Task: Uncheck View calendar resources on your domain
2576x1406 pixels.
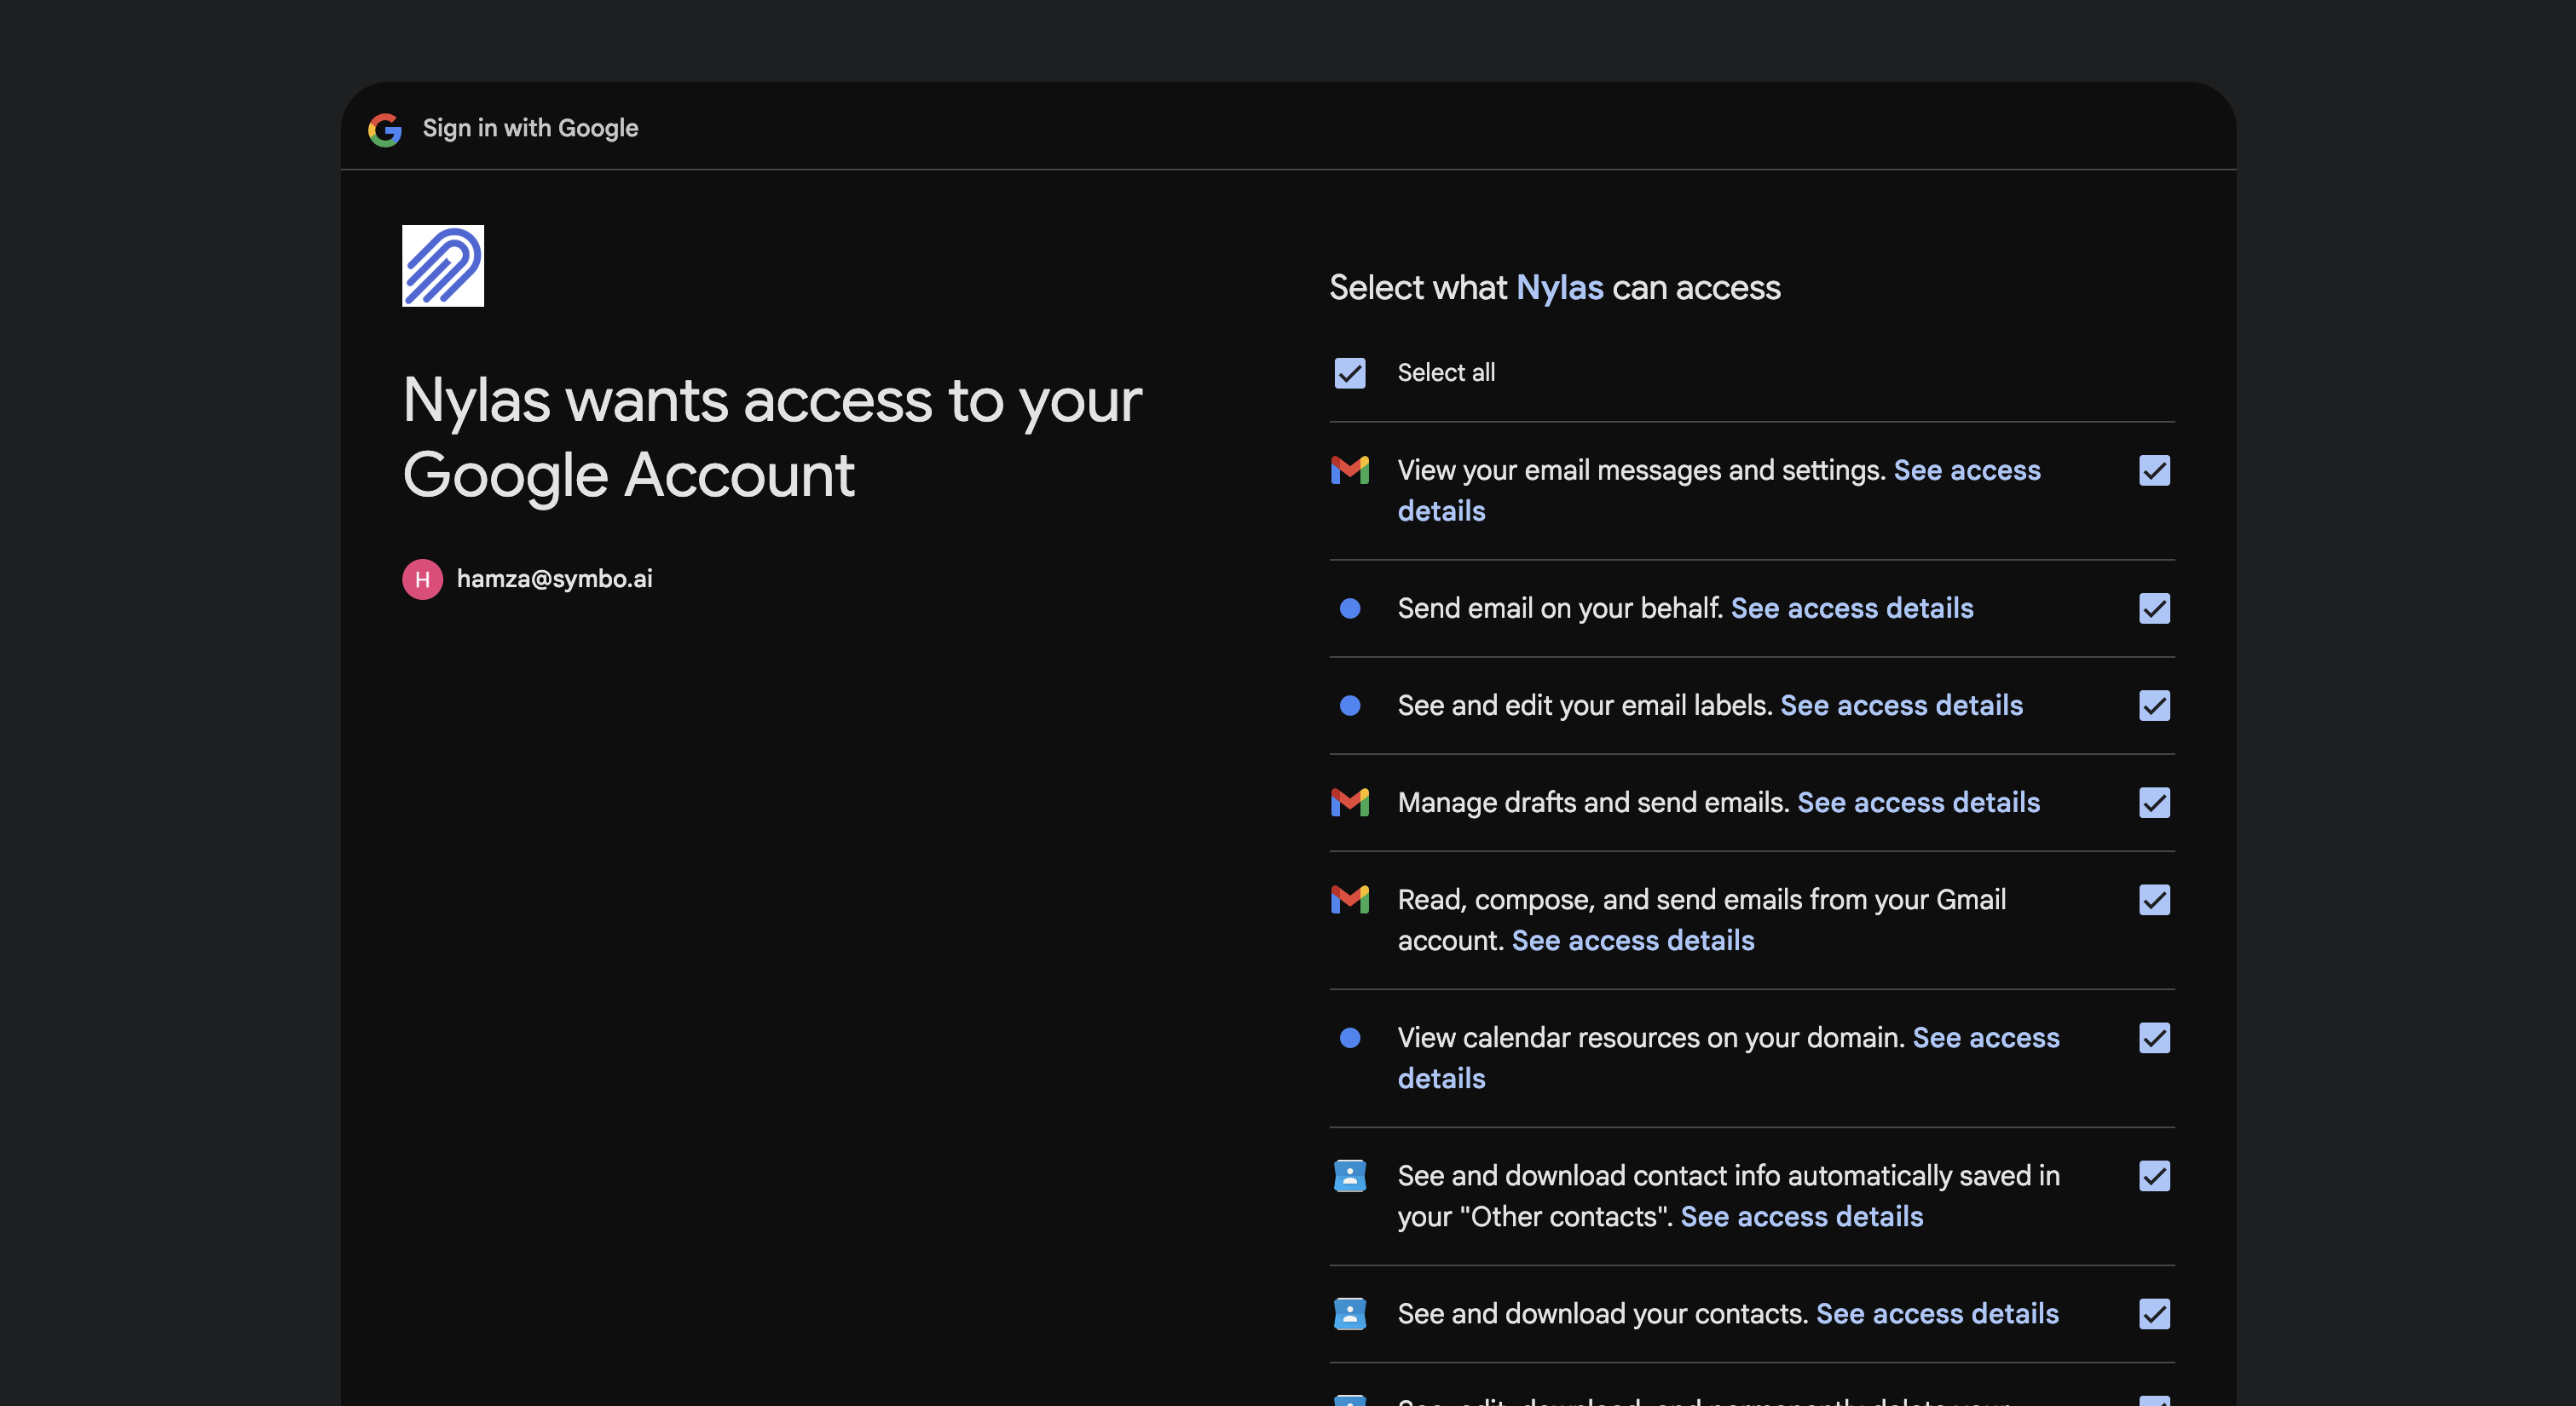Action: coord(2155,1038)
